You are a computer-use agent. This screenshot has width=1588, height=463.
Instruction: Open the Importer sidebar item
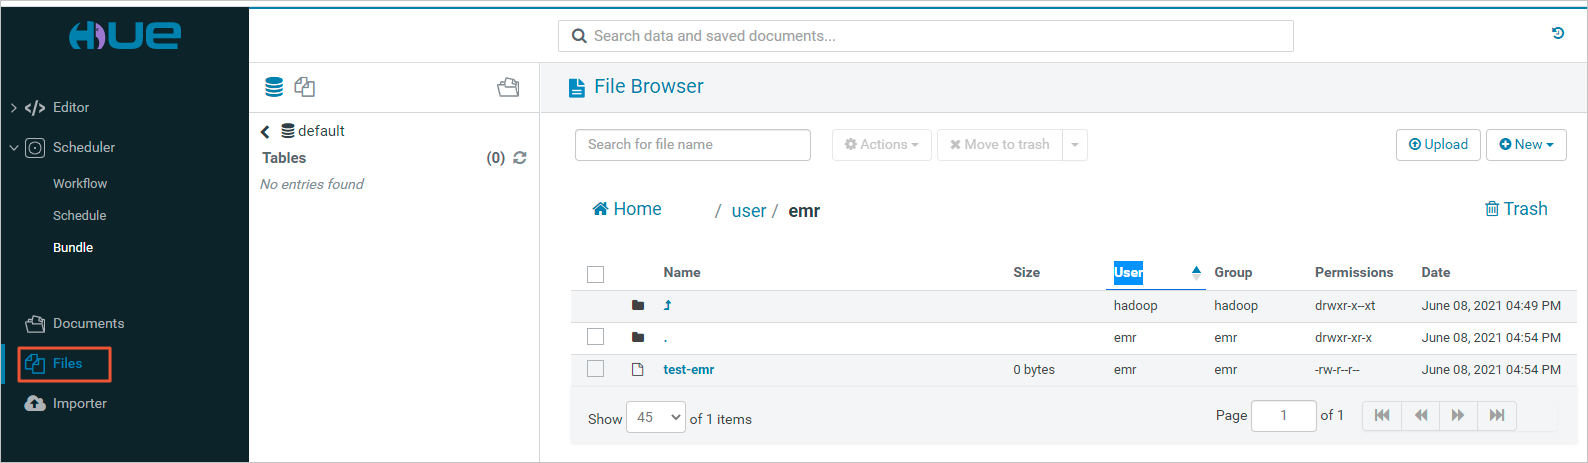[80, 404]
